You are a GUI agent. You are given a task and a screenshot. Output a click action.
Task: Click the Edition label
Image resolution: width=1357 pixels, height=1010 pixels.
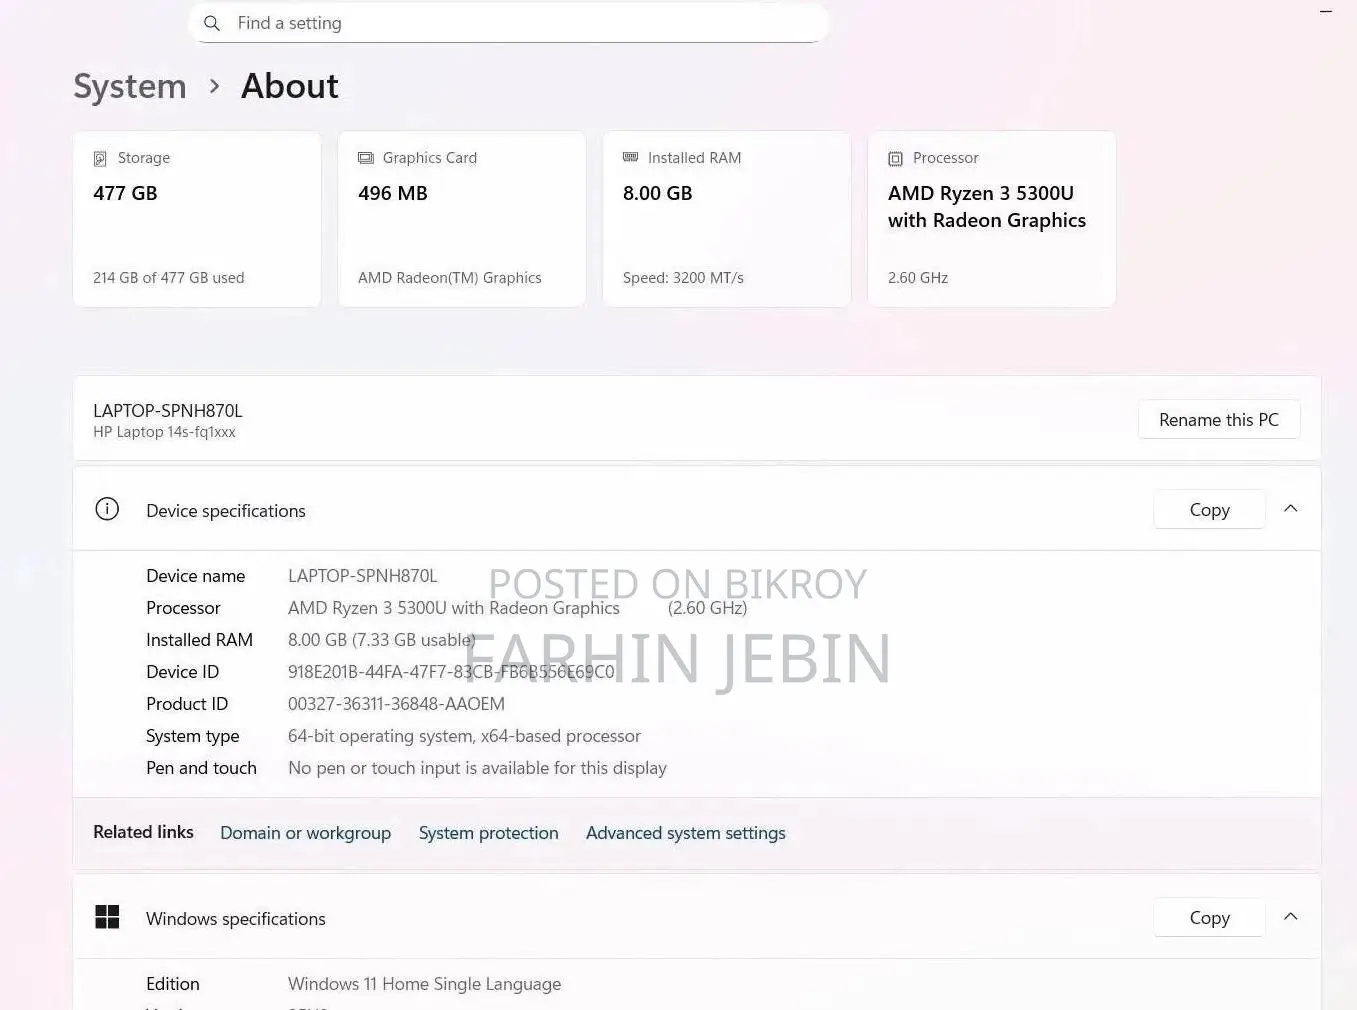pos(173,984)
